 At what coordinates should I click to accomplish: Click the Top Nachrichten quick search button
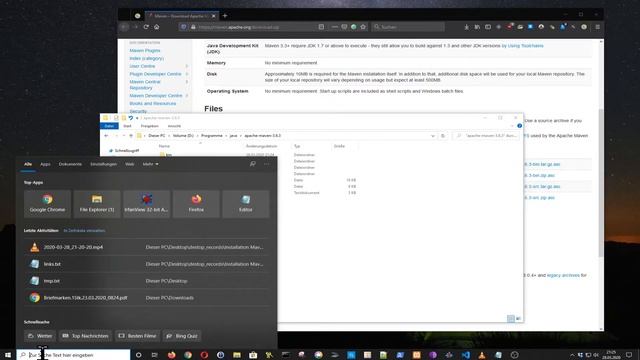pos(86,336)
